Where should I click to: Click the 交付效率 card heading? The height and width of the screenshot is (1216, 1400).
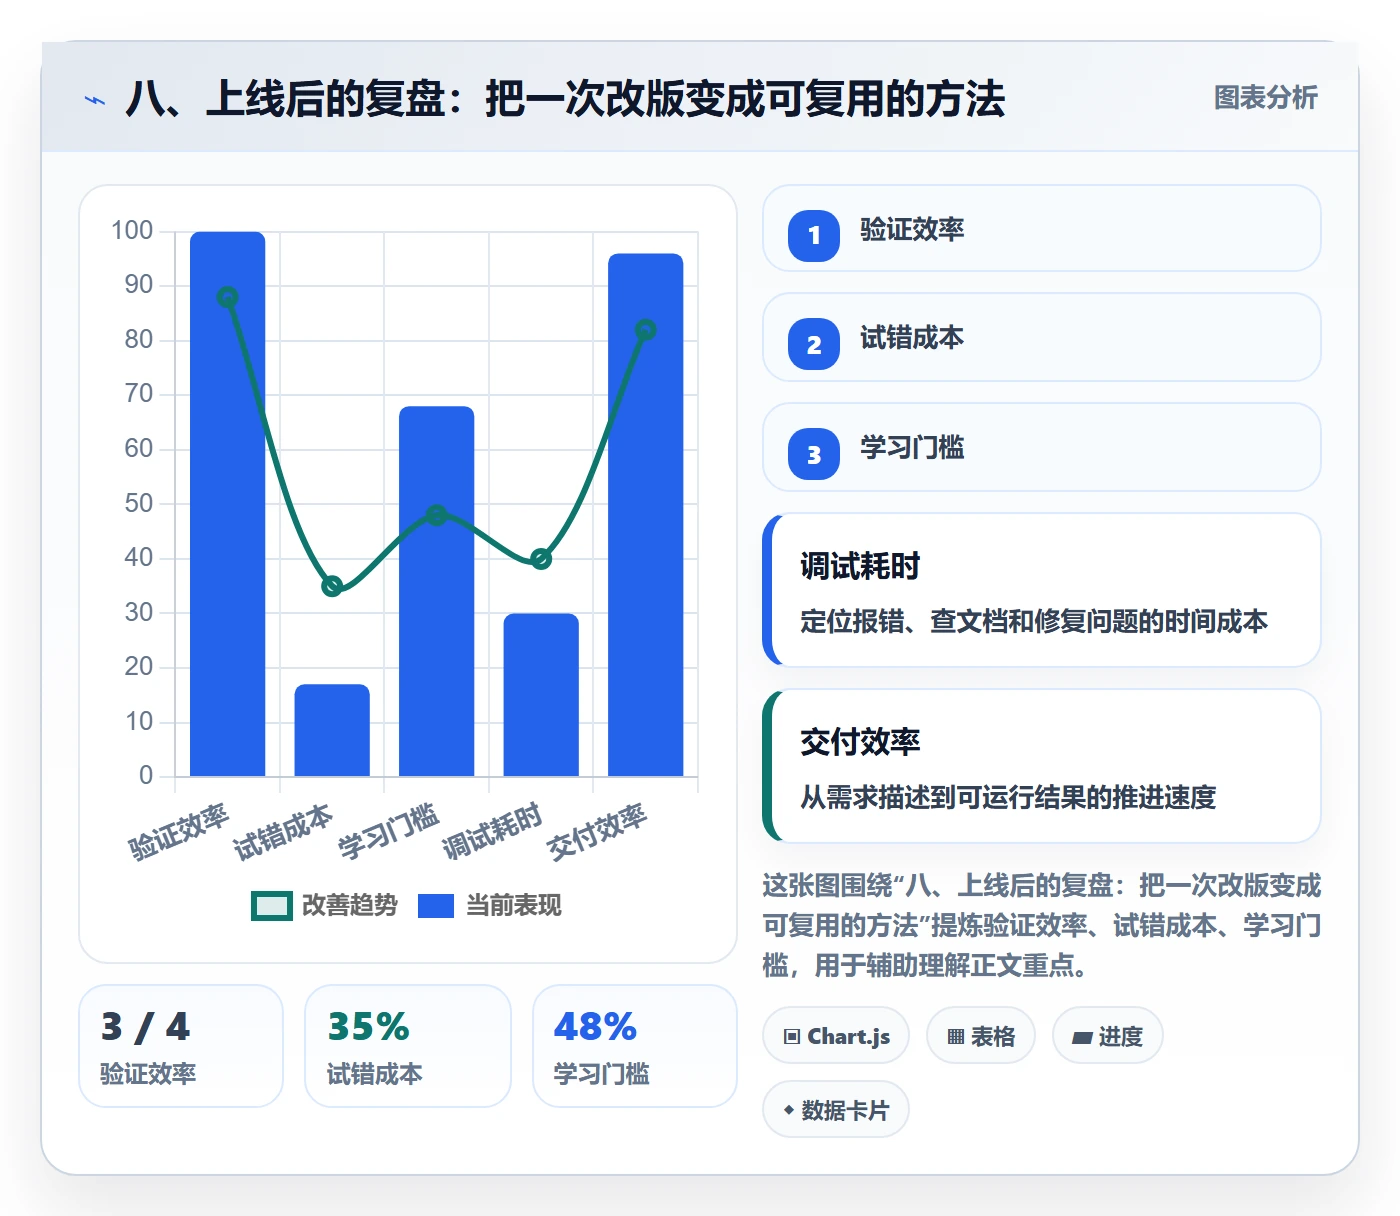click(x=860, y=742)
